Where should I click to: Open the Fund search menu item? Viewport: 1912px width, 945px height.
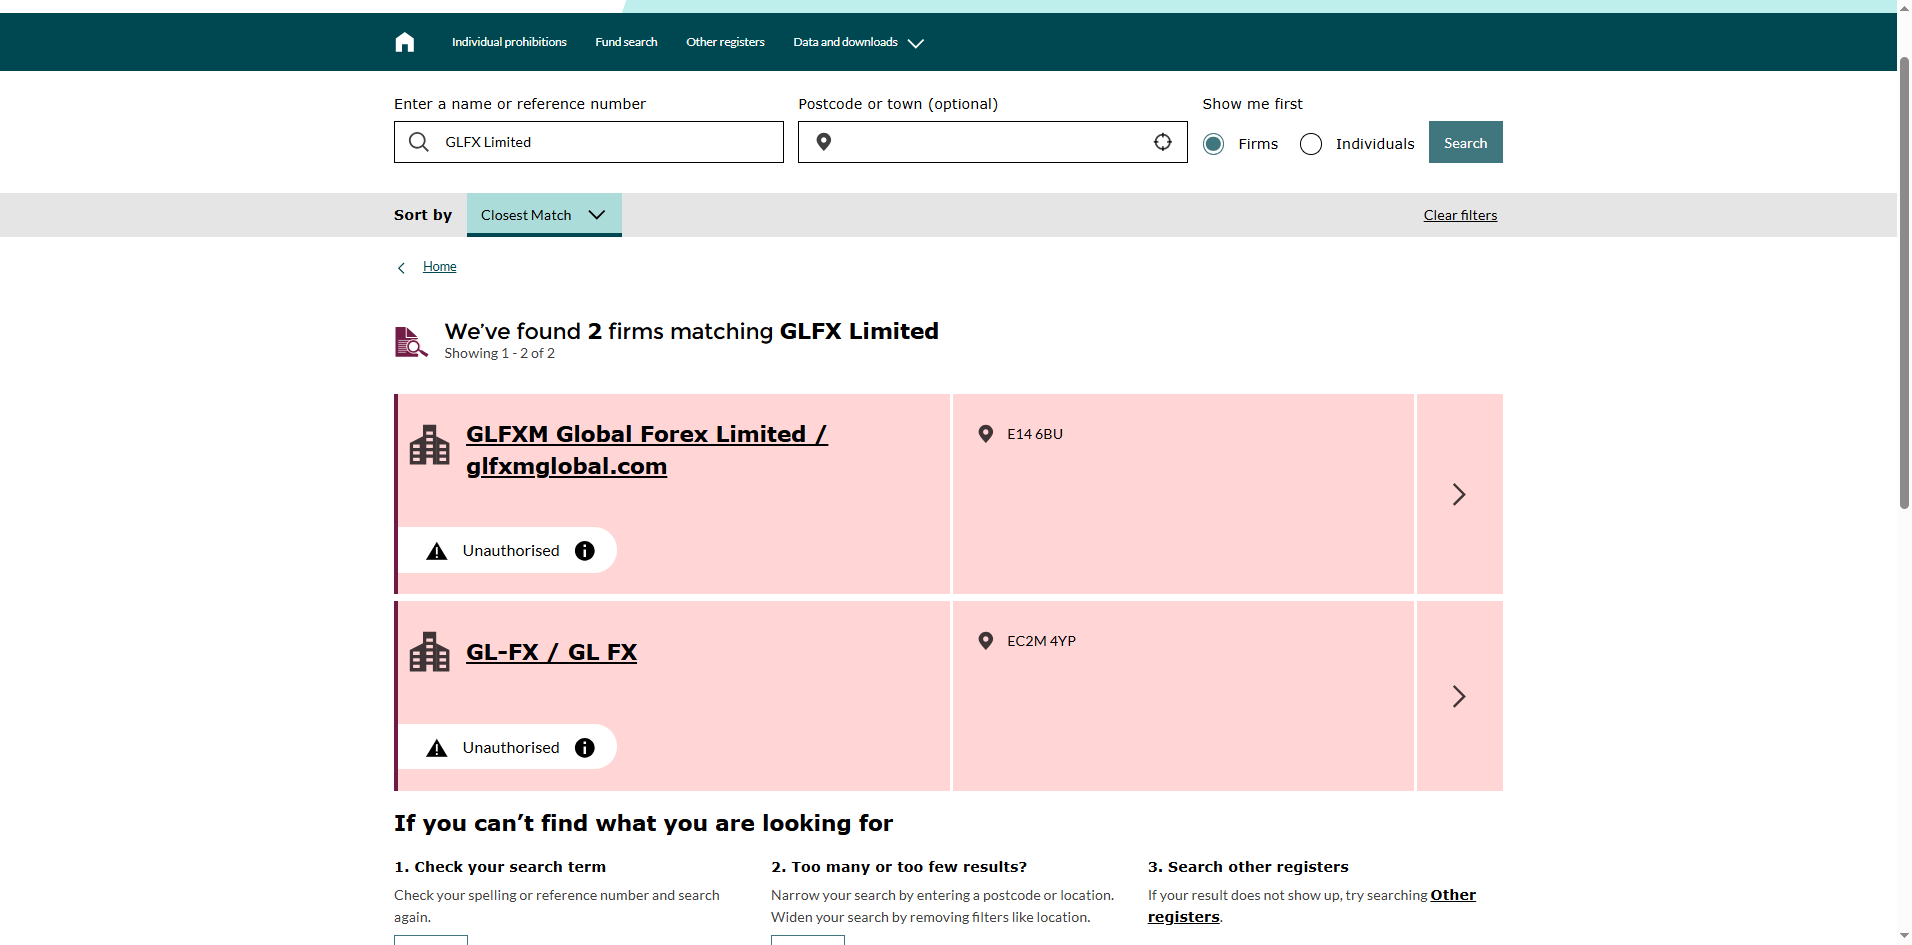click(x=626, y=42)
